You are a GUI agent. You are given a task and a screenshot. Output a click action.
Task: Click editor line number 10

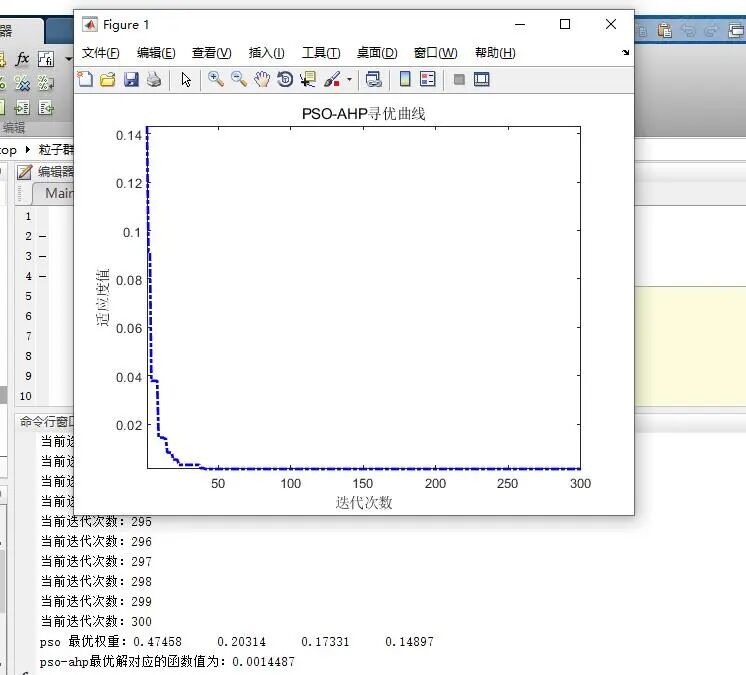click(x=26, y=396)
